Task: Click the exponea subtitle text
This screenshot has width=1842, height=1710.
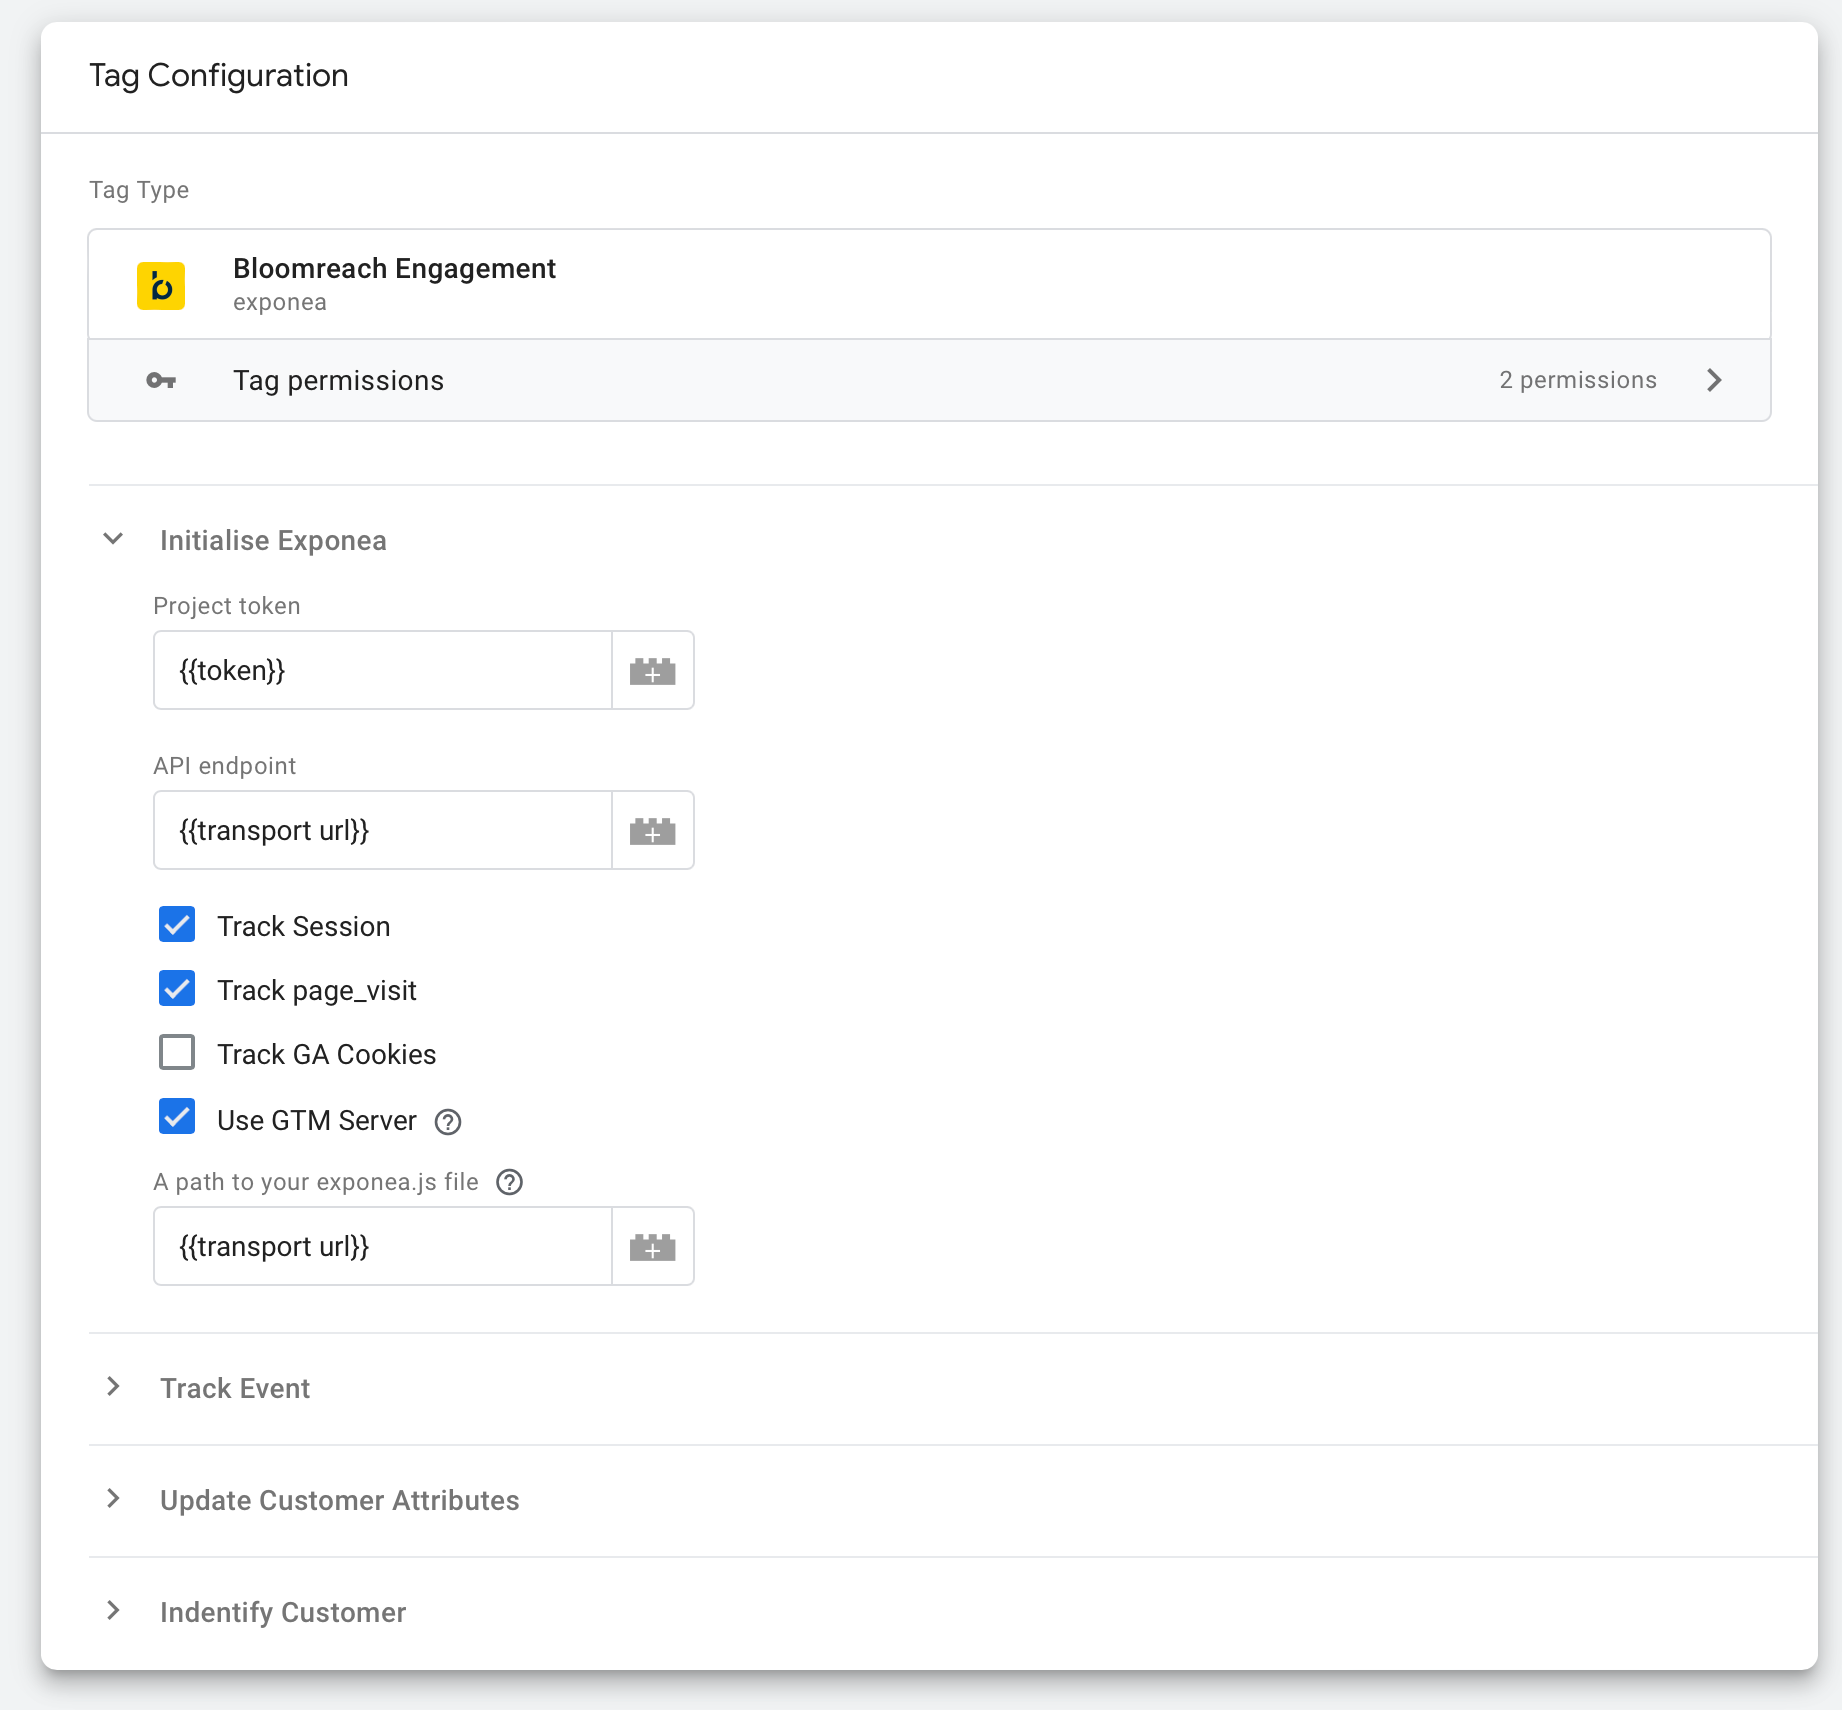Action: pos(280,302)
